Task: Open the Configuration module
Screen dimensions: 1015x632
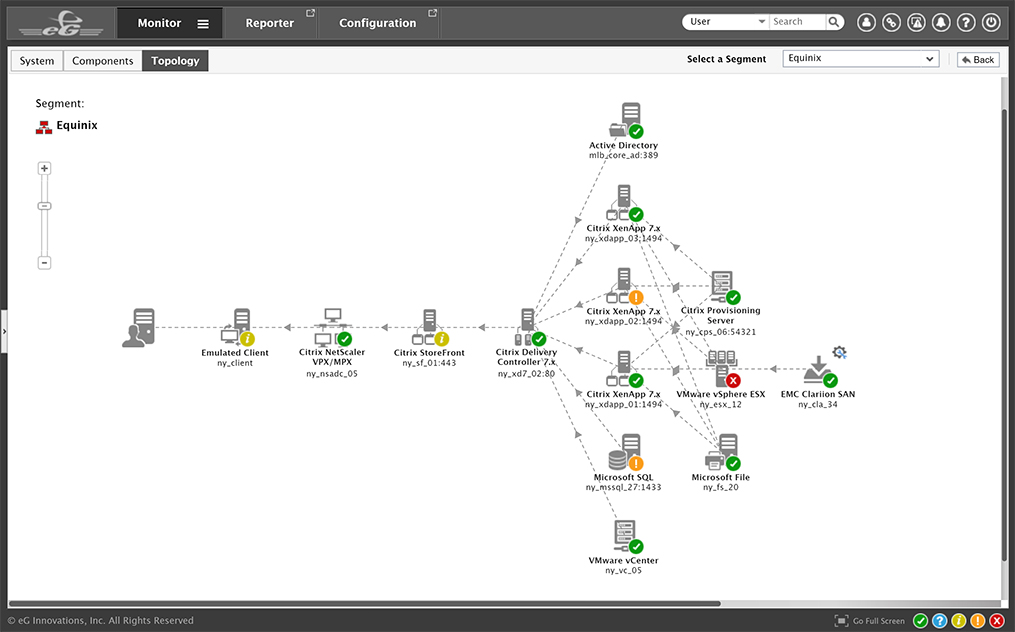Action: point(377,23)
